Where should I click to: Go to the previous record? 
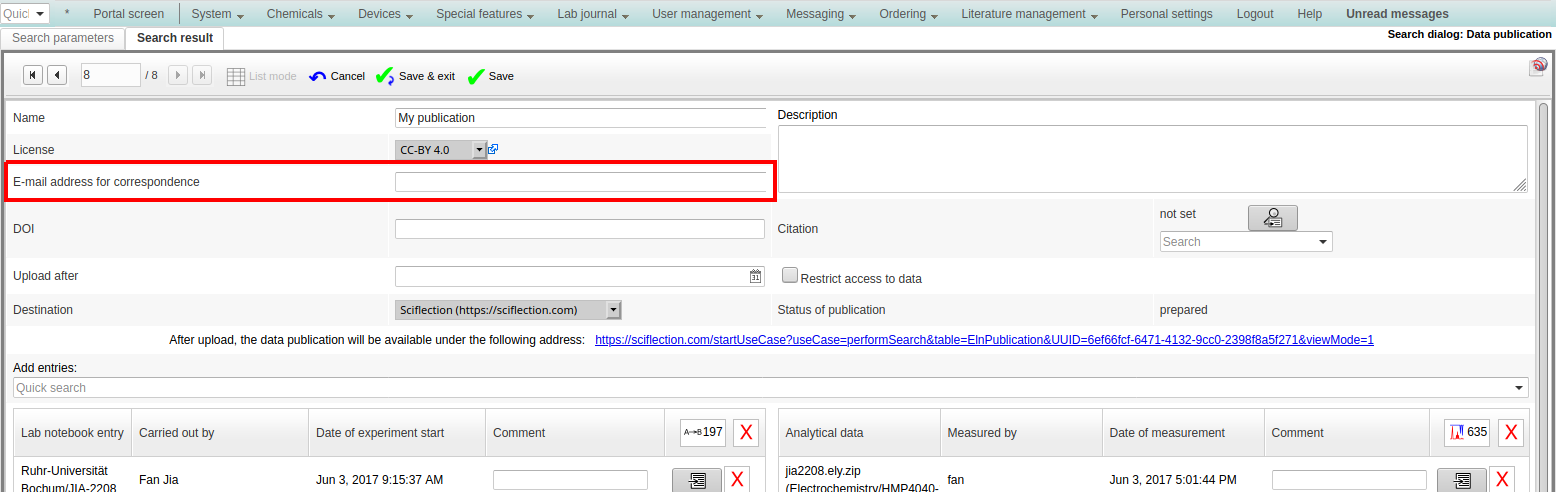pyautogui.click(x=57, y=75)
